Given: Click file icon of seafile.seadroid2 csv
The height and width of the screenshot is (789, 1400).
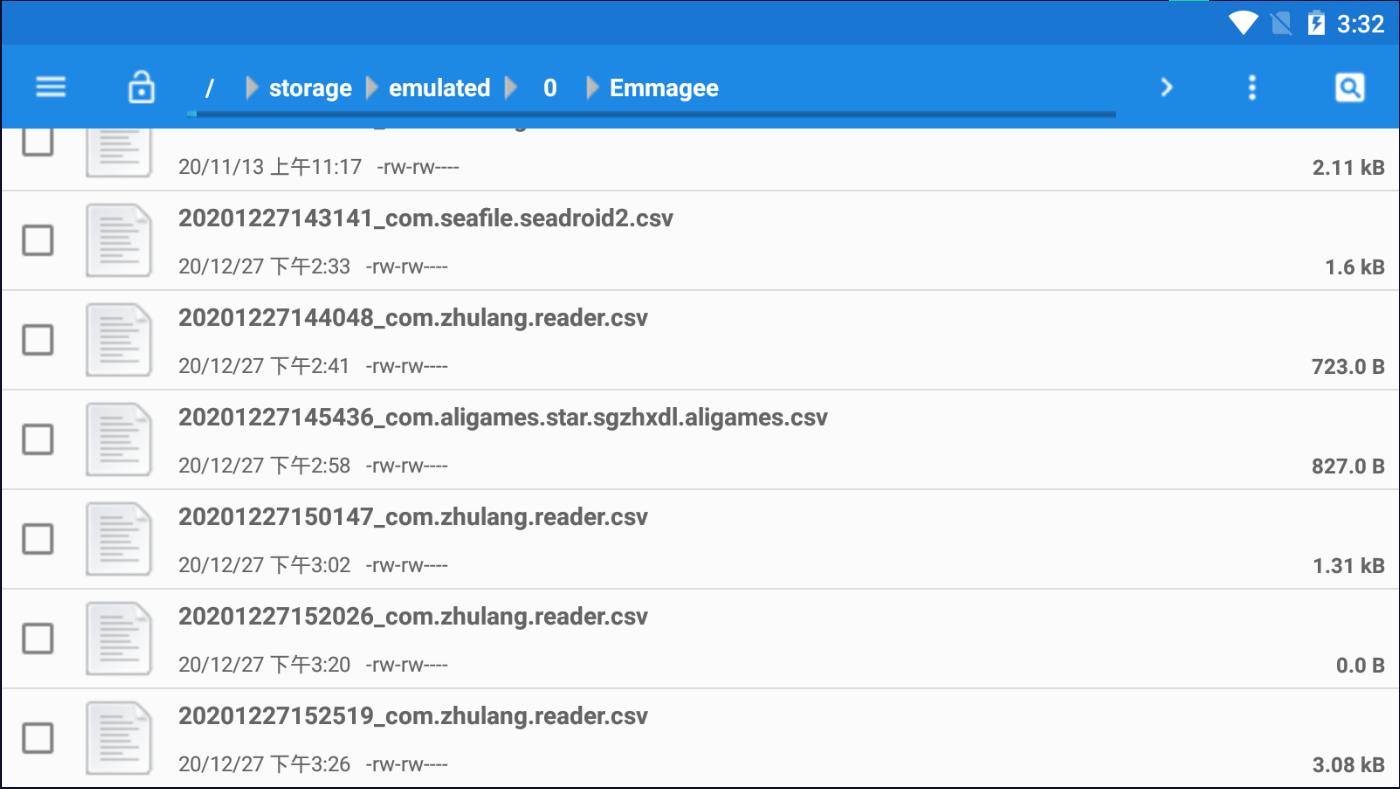Looking at the screenshot, I should pos(119,240).
